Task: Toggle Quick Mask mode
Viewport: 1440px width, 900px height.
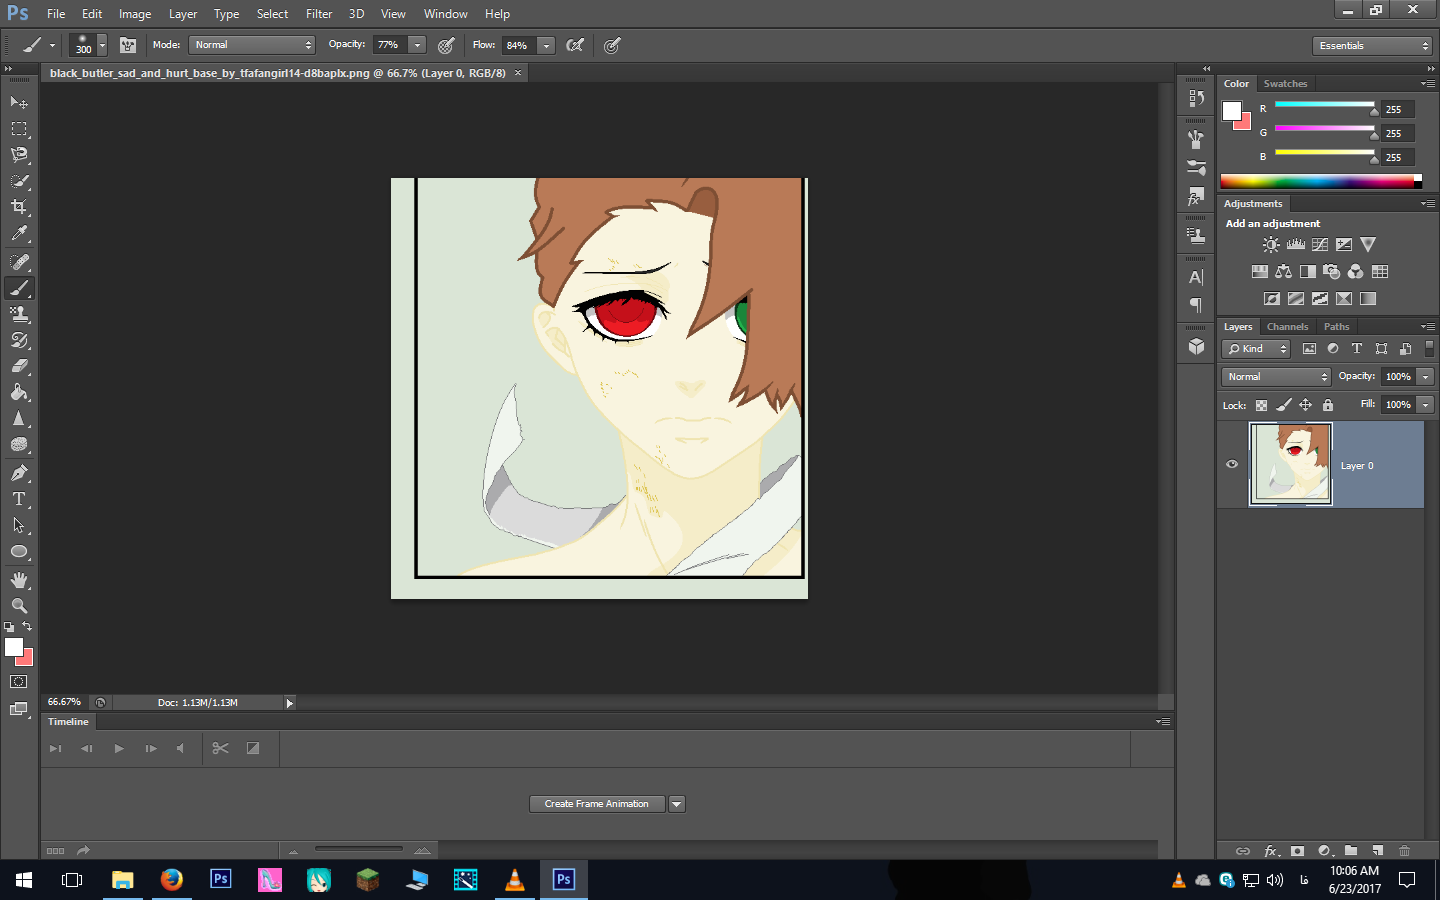Action: point(19,682)
